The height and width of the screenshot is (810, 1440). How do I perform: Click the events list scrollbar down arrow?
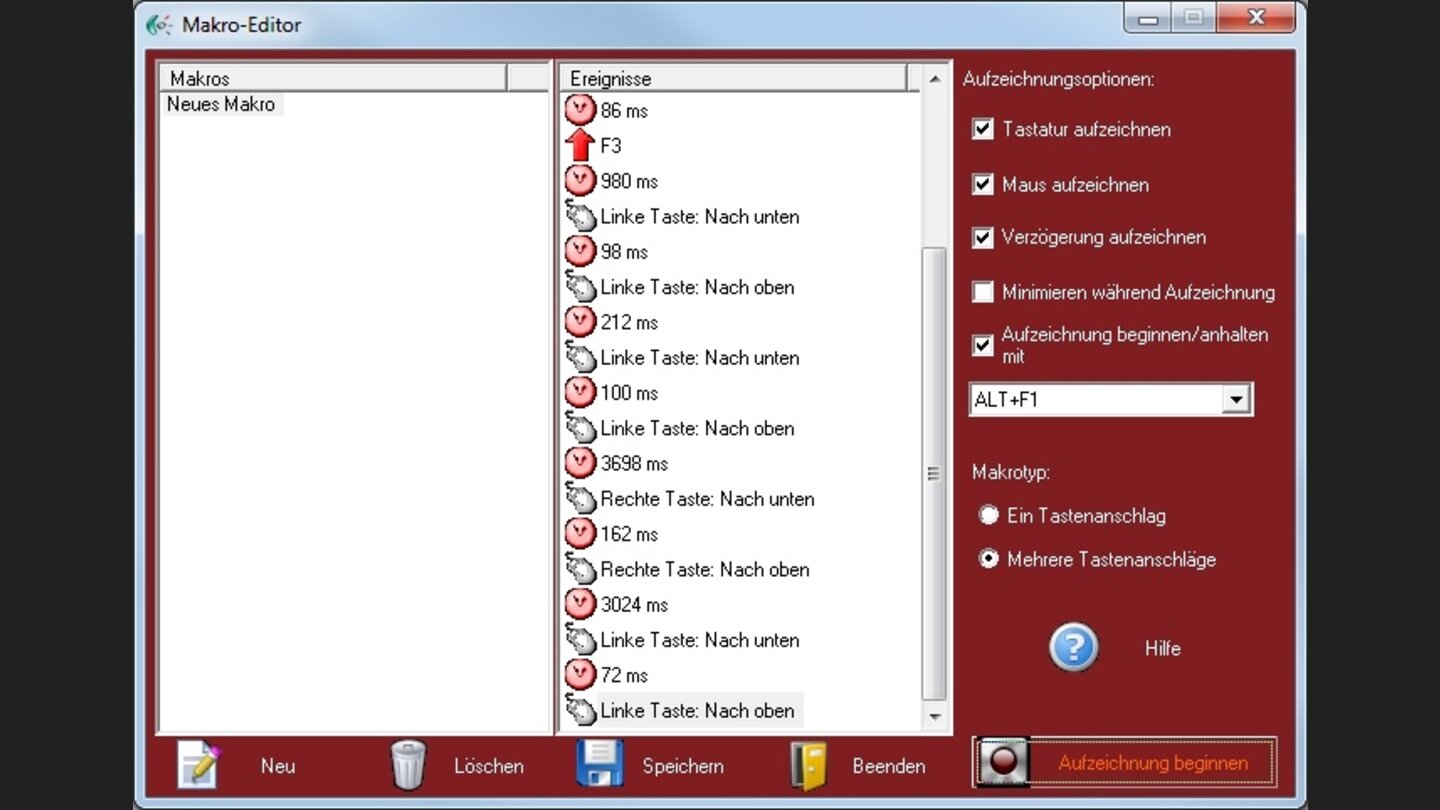point(934,716)
